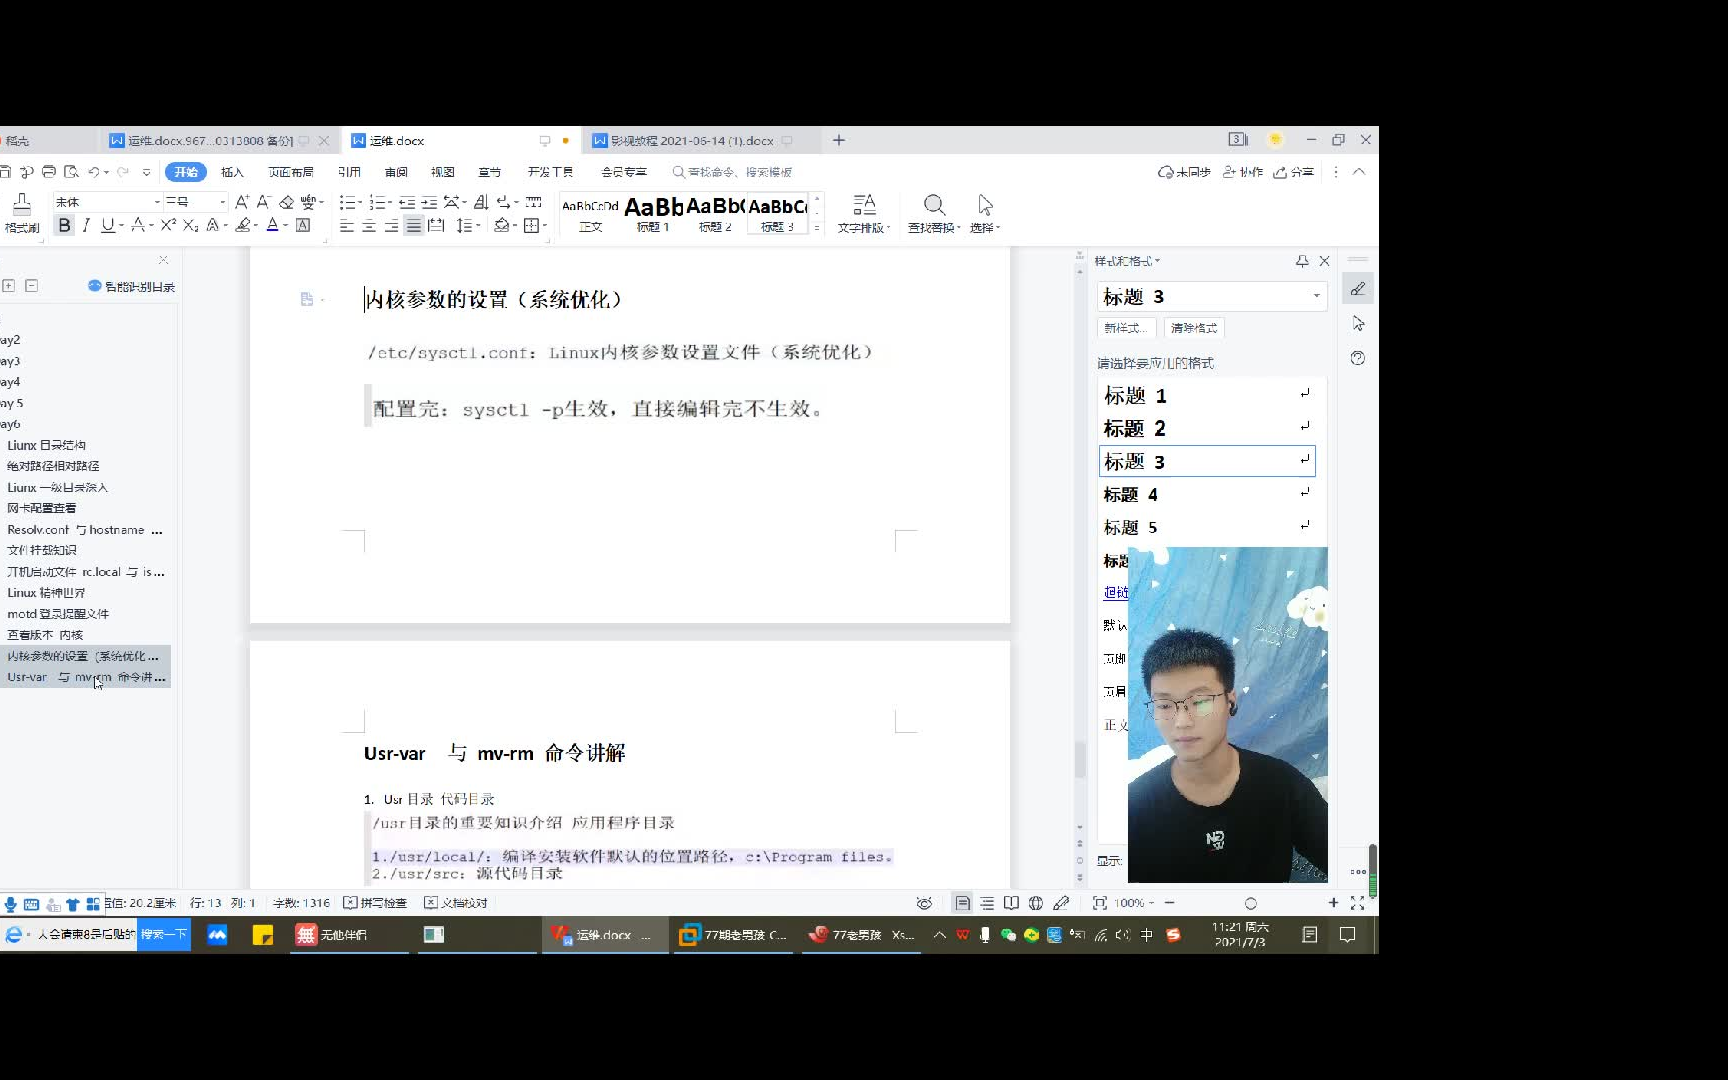The image size is (1728, 1080).
Task: Open the font size dropdown
Action: coord(221,202)
